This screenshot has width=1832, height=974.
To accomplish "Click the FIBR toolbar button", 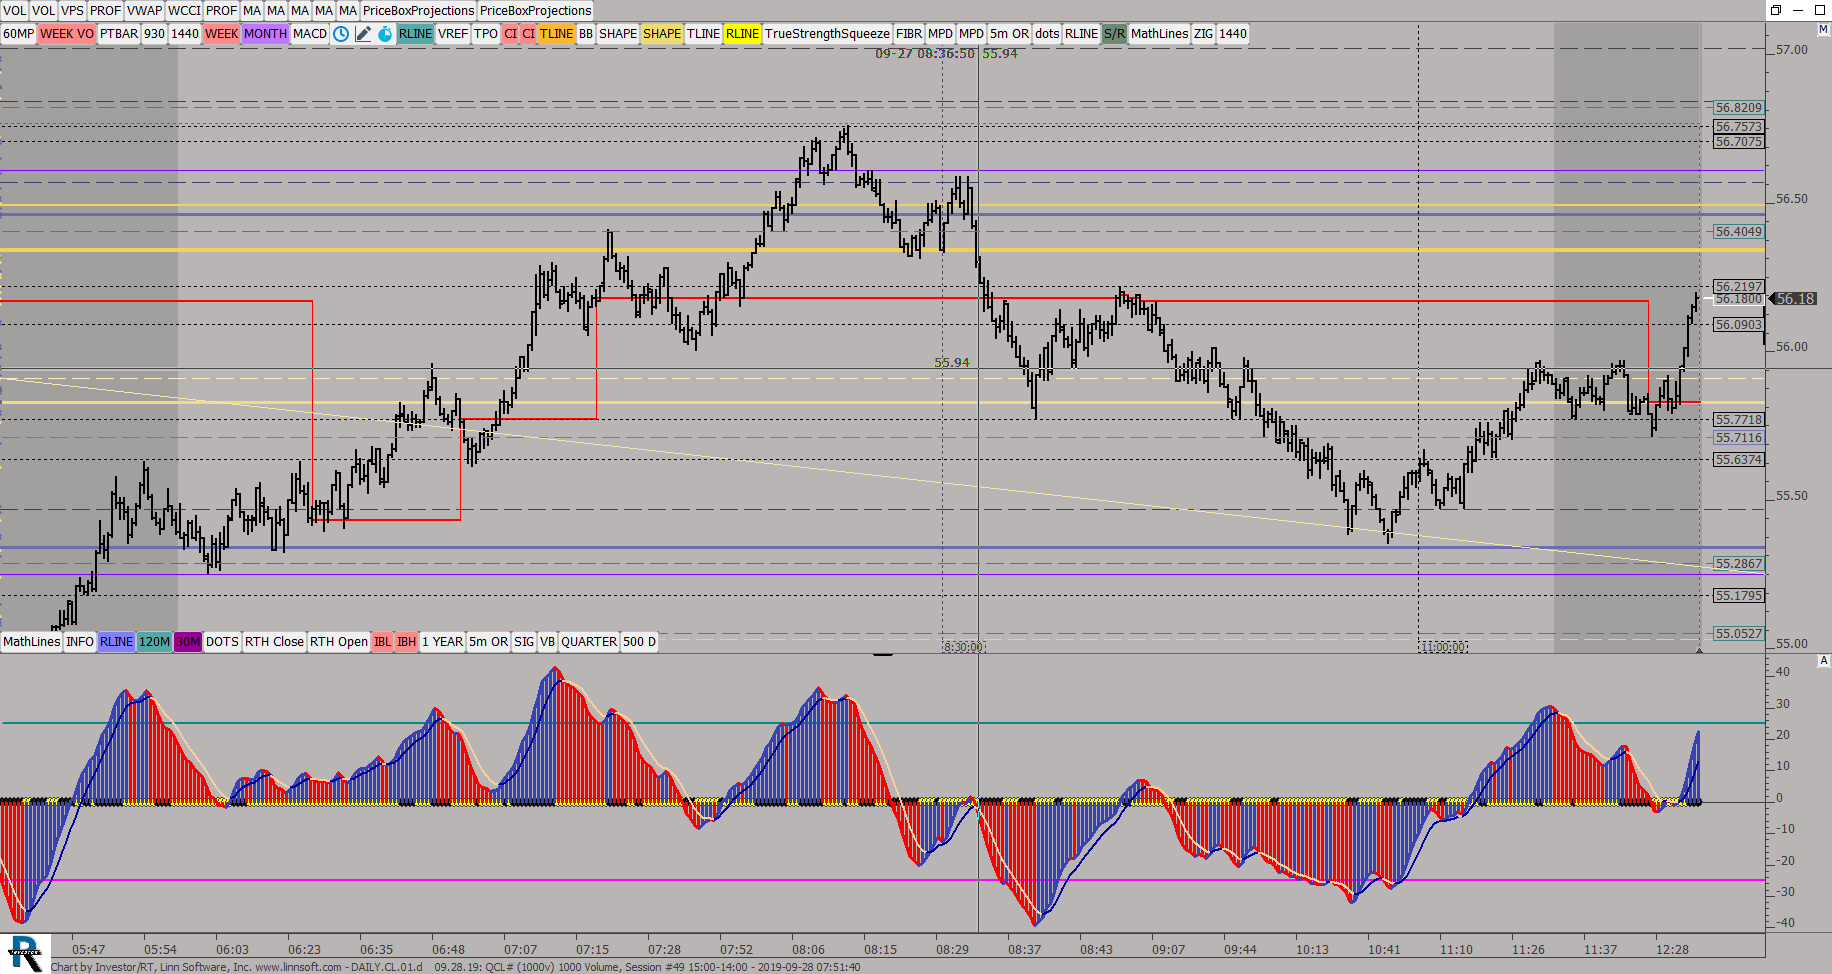I will tap(909, 34).
